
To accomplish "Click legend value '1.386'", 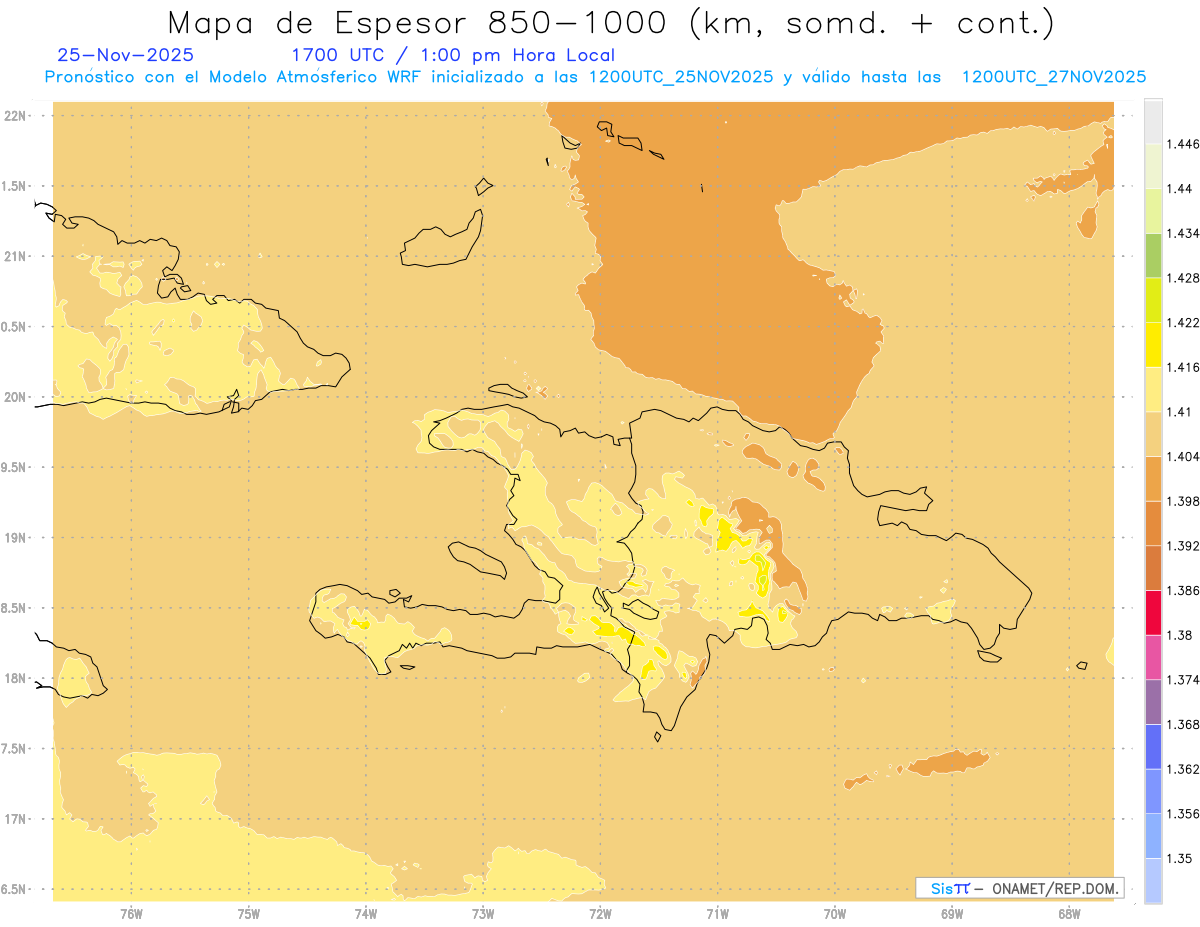I will (x=1185, y=591).
